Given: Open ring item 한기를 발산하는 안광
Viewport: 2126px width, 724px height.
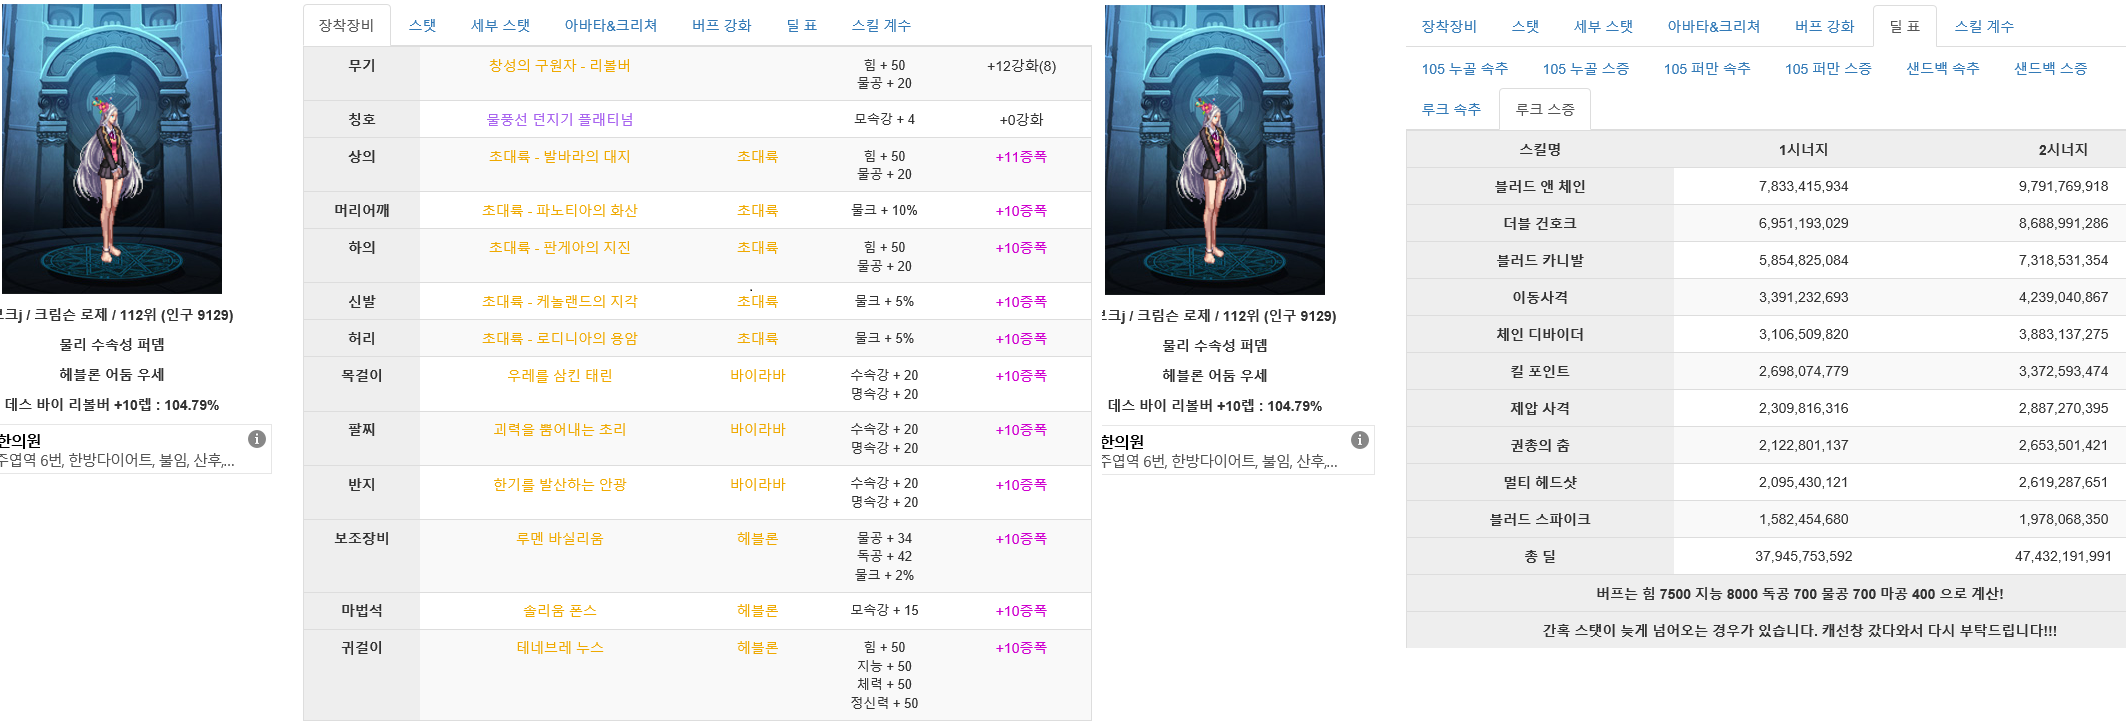Looking at the screenshot, I should coord(559,484).
